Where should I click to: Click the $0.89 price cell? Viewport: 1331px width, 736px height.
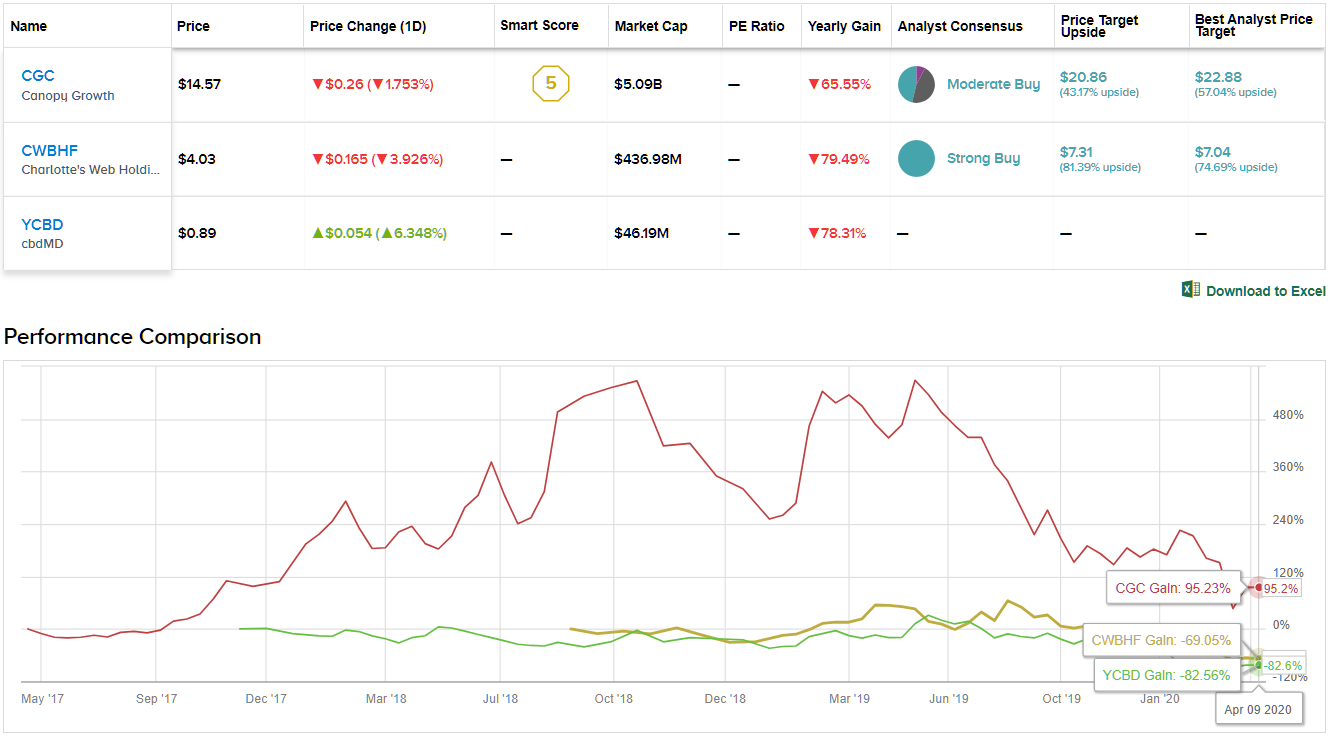tap(196, 233)
